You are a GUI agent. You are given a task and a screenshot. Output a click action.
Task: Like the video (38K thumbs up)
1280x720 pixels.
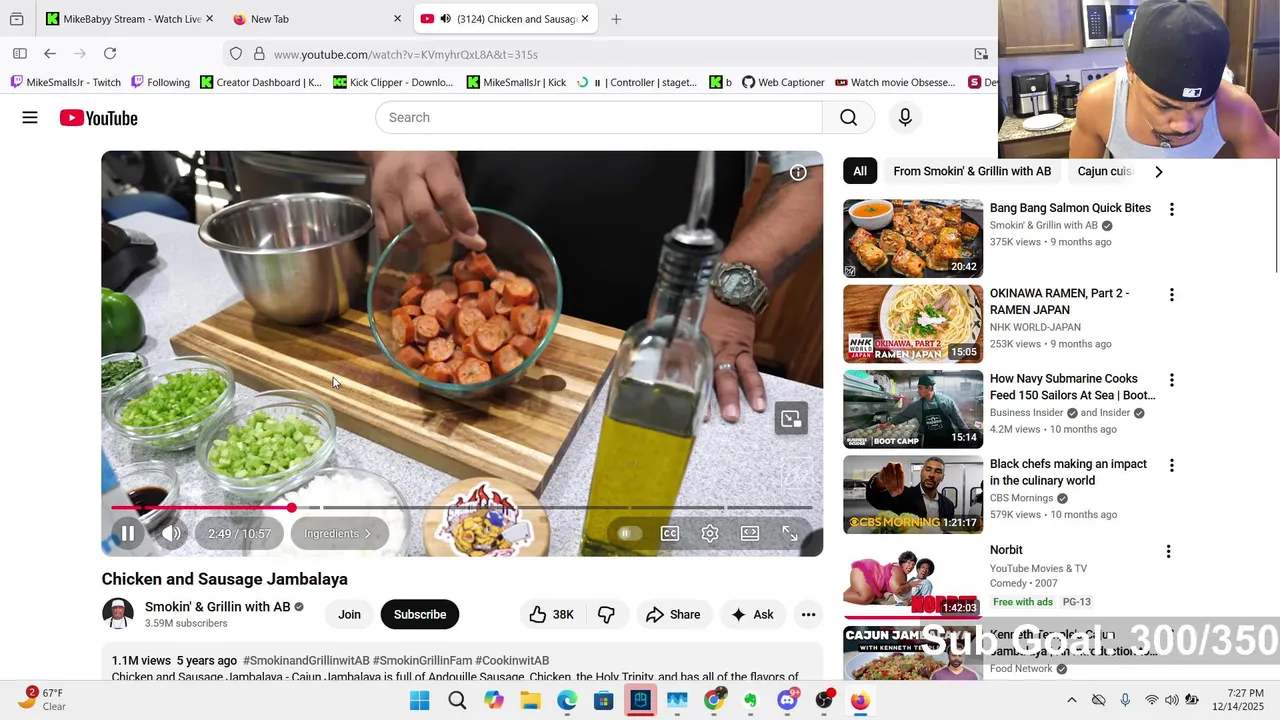pos(551,615)
